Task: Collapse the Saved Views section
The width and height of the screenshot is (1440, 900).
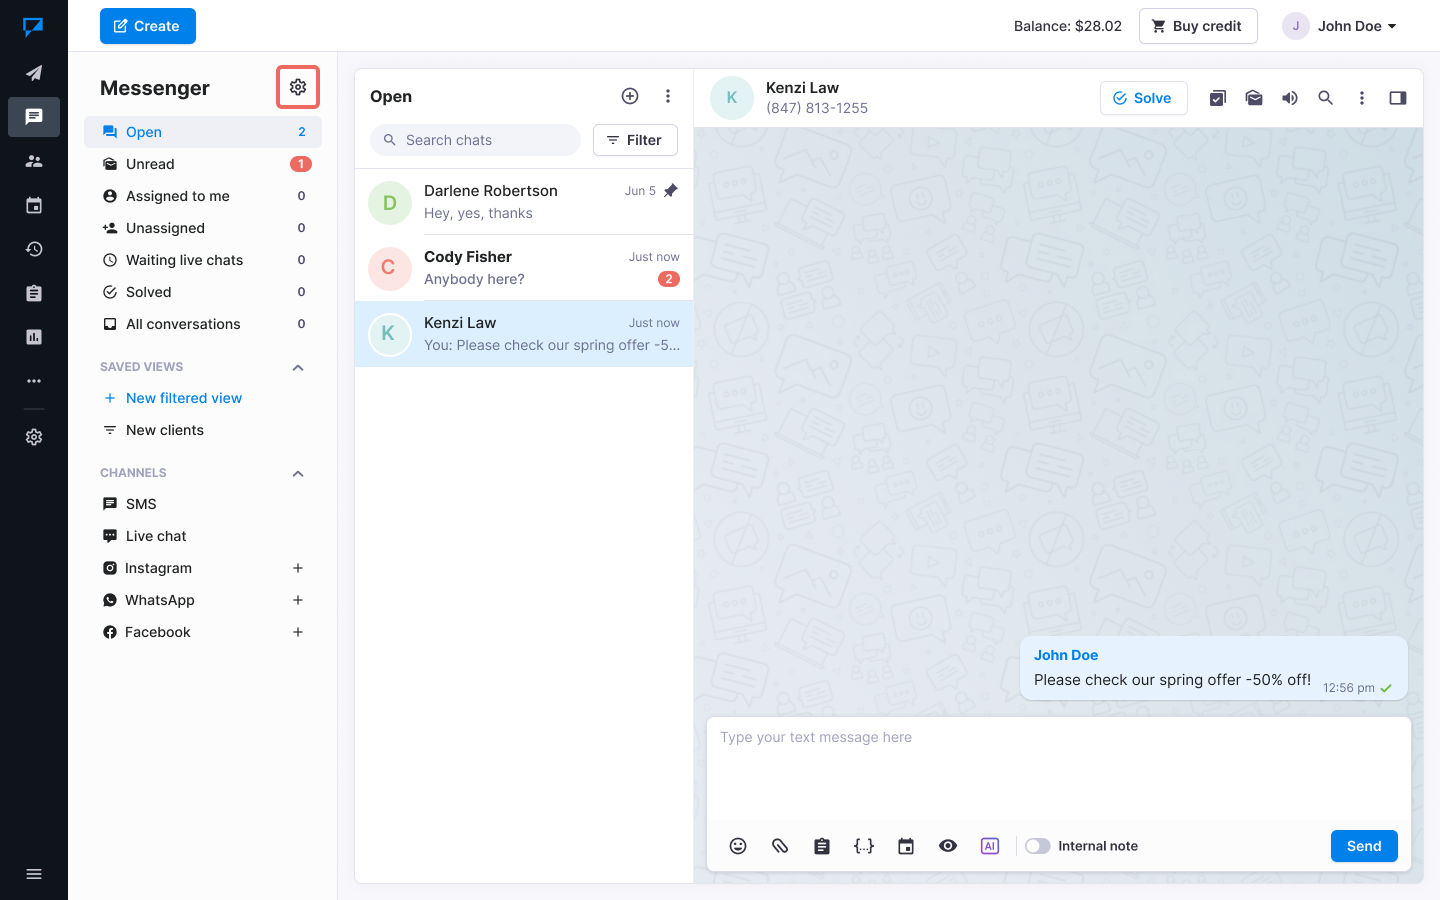Action: click(x=298, y=367)
